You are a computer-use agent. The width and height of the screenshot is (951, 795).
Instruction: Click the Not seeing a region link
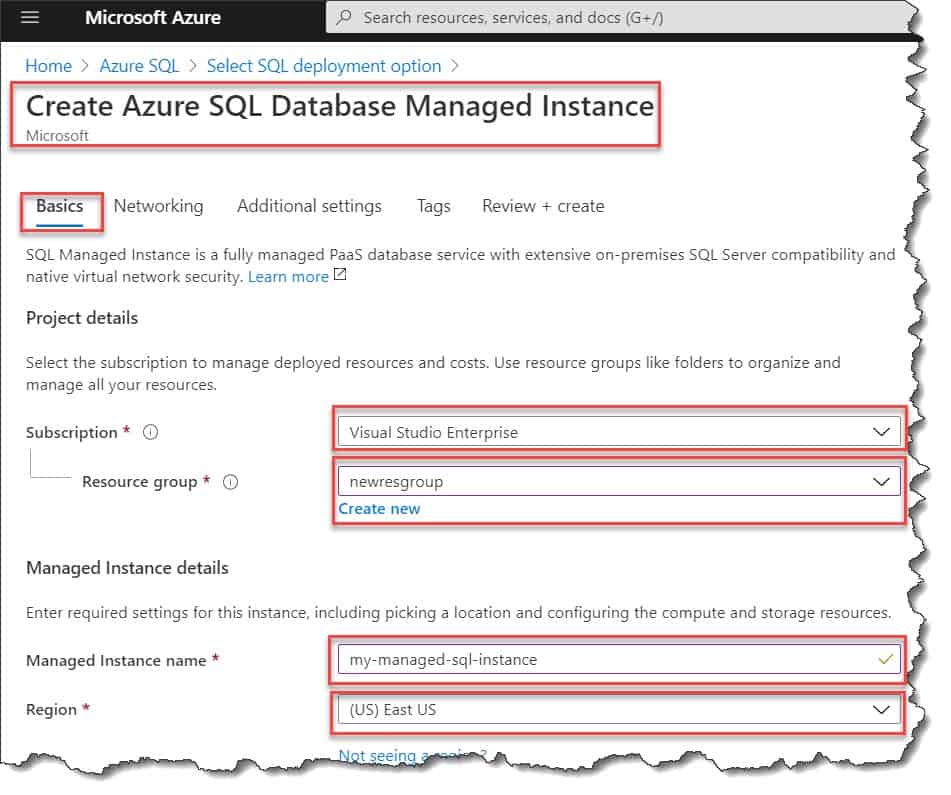pos(412,756)
